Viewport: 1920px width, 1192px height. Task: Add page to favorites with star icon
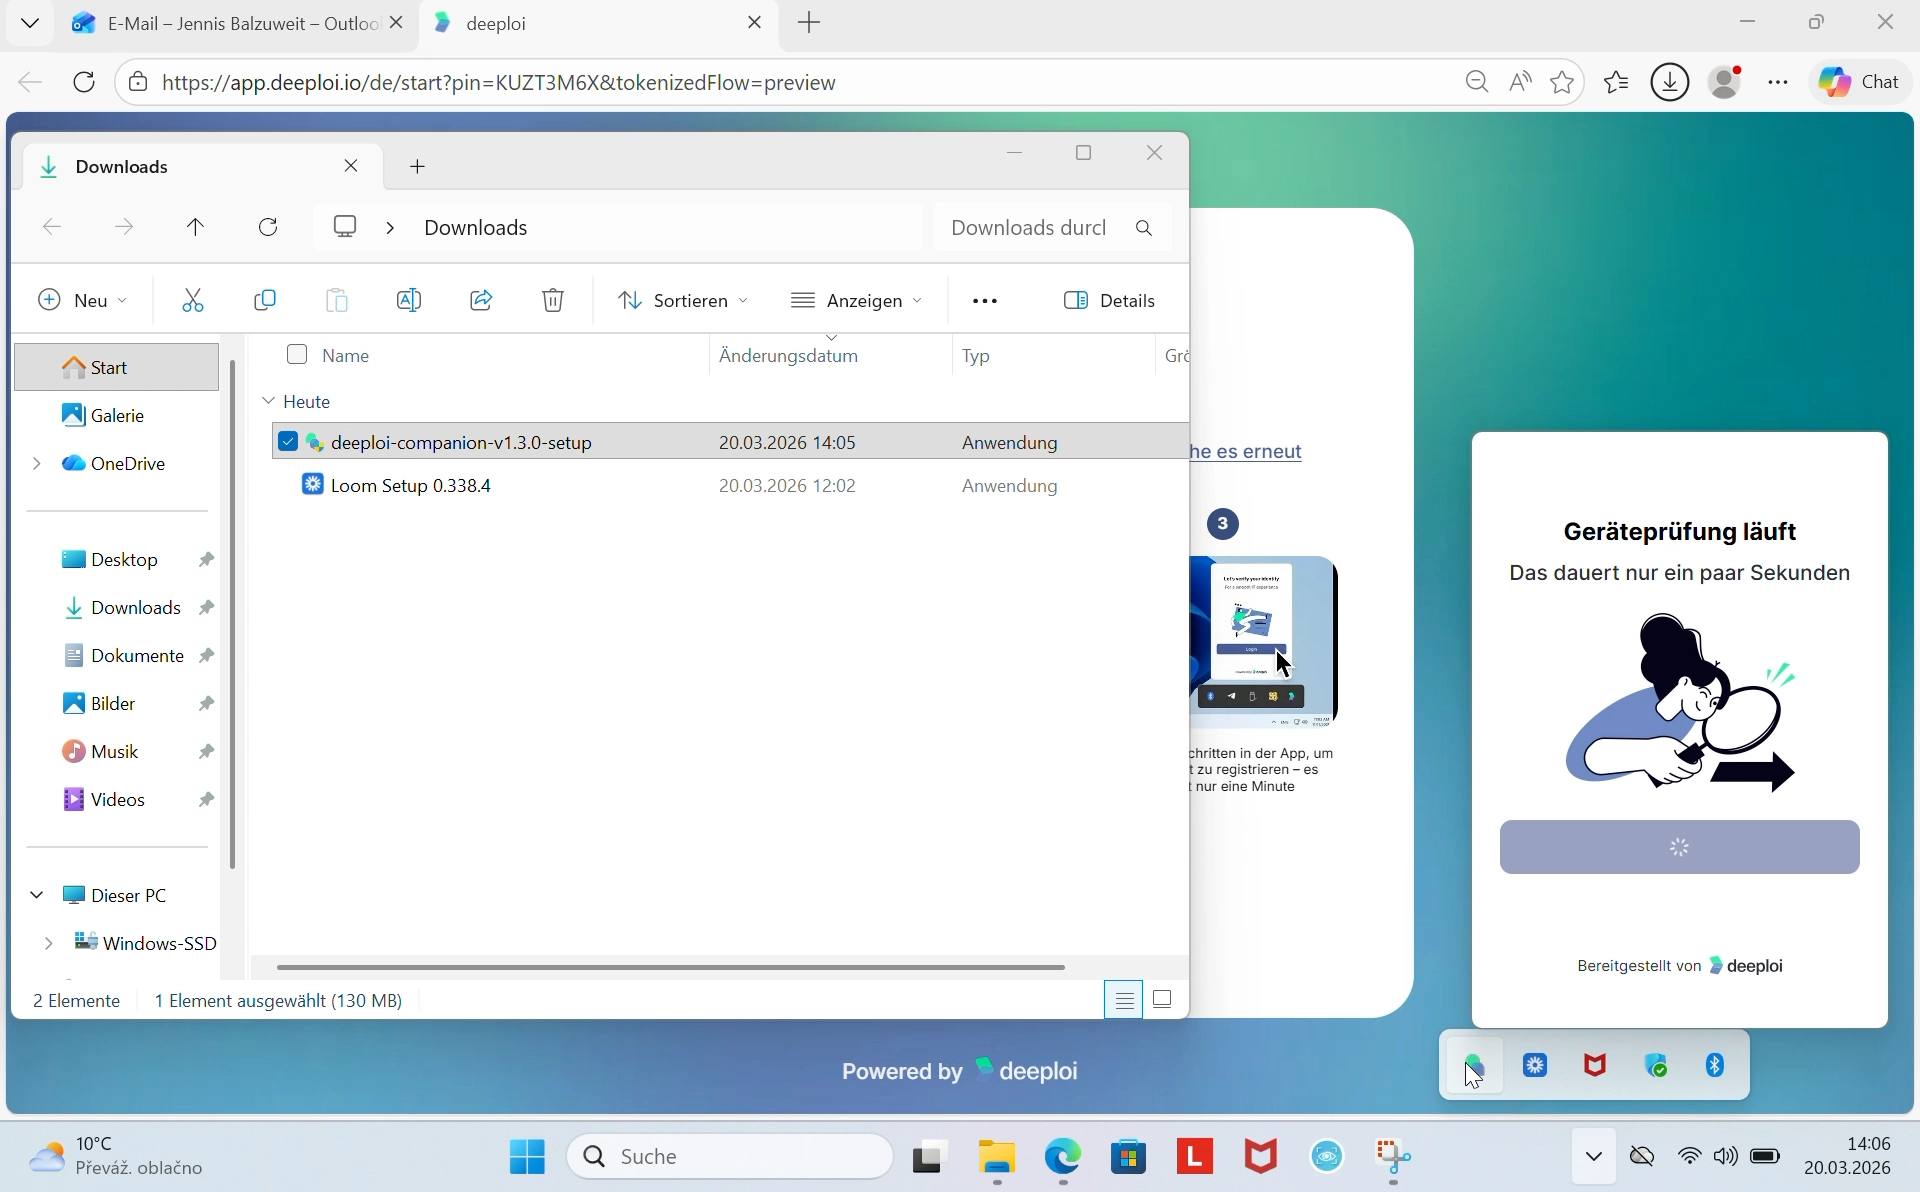1563,82
